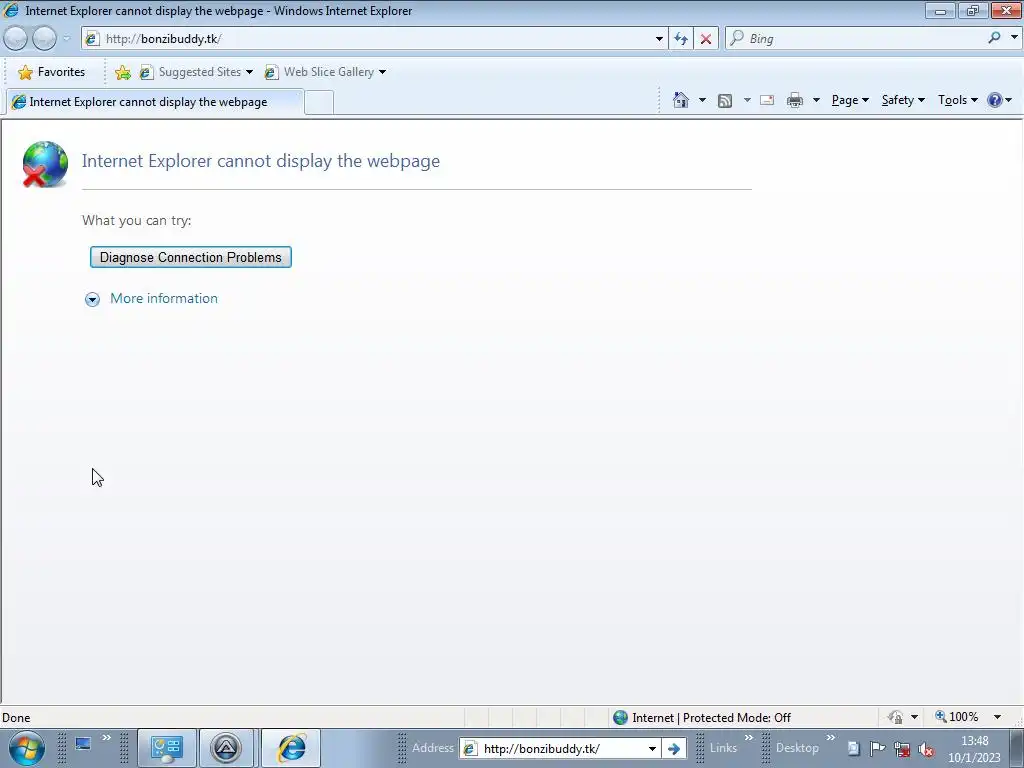The height and width of the screenshot is (768, 1024).
Task: Expand the More information section arrow
Action: tap(92, 299)
